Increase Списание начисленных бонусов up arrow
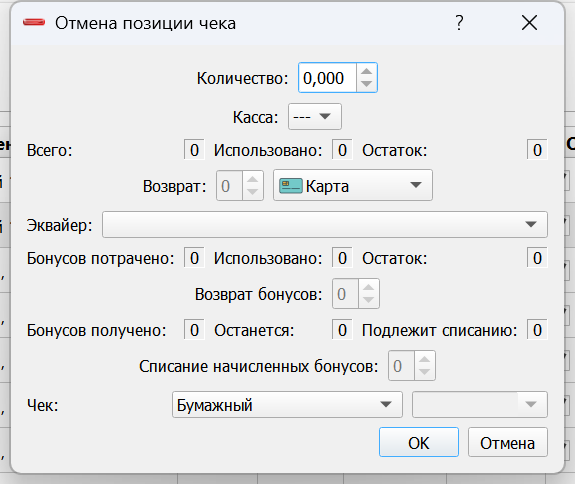The height and width of the screenshot is (484, 575). tap(425, 359)
